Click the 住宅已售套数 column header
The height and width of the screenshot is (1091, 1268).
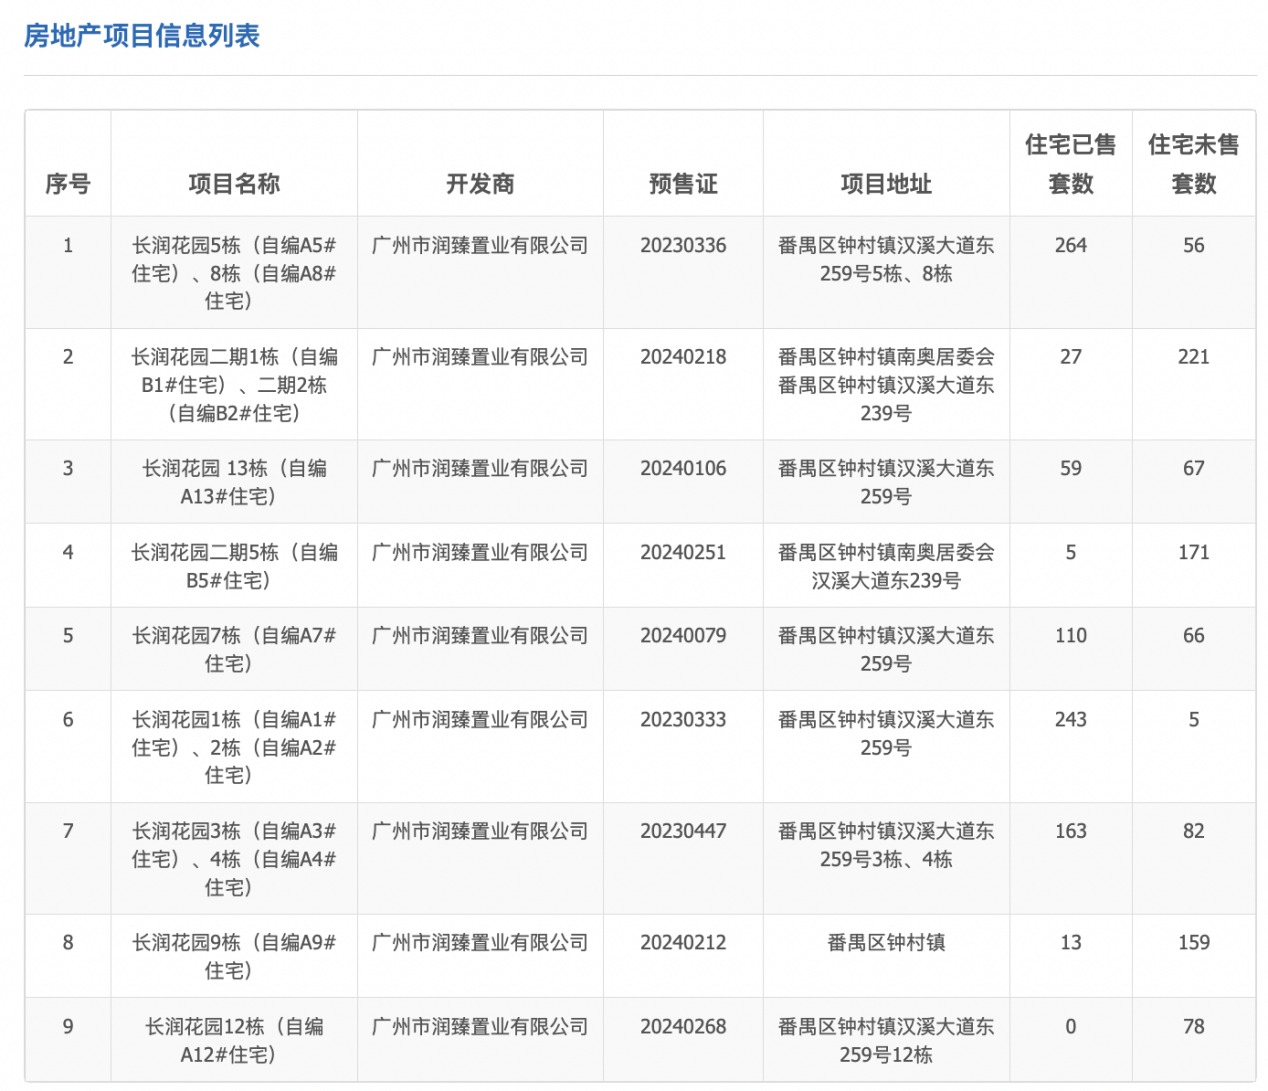(x=1071, y=164)
